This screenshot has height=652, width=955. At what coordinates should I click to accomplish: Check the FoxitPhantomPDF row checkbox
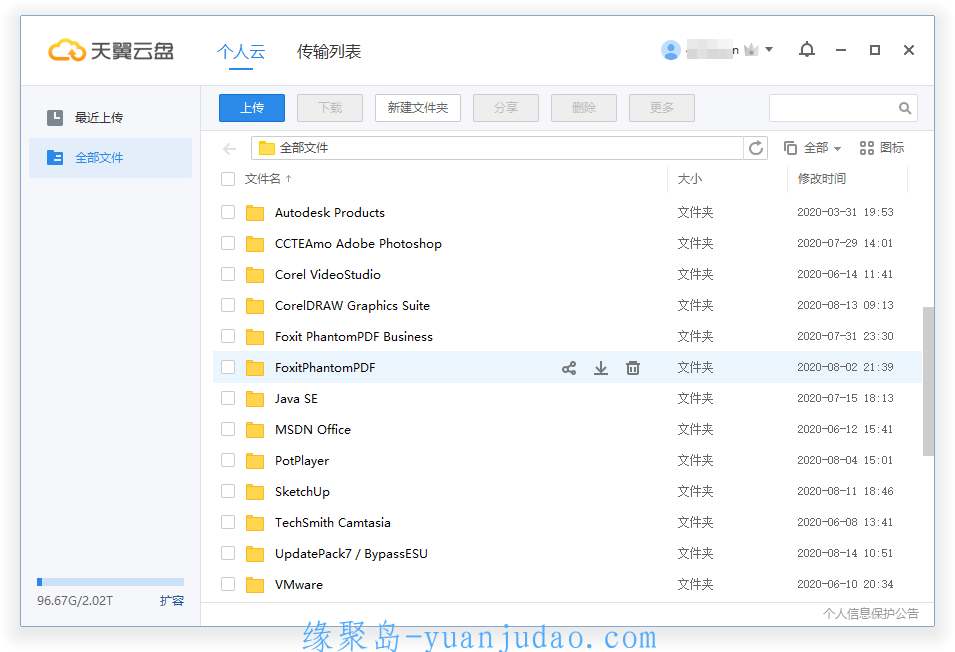(x=228, y=367)
